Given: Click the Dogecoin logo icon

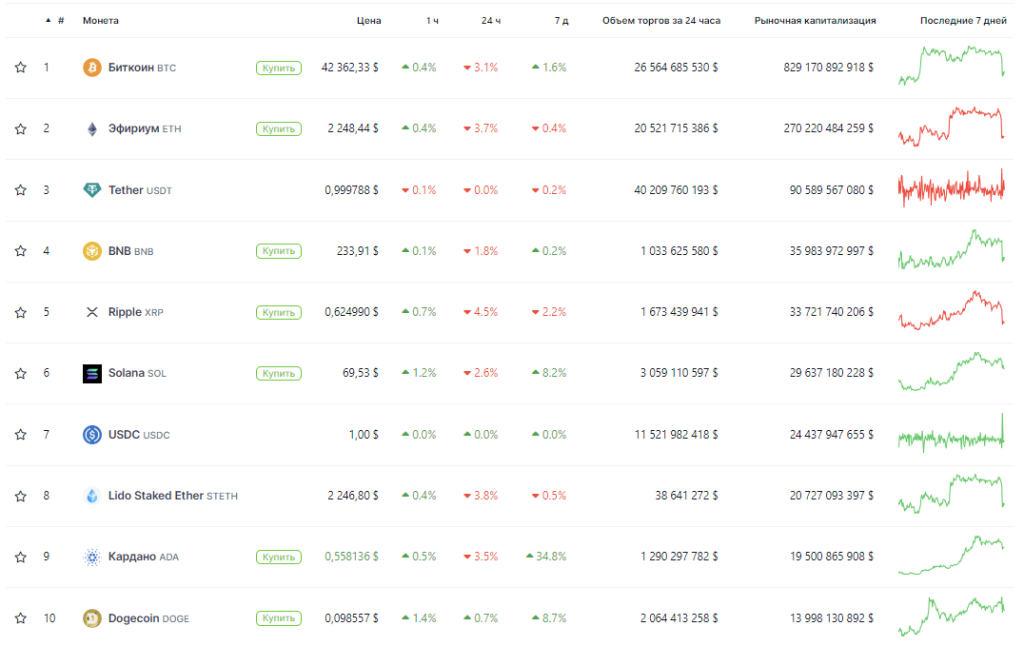Looking at the screenshot, I should (x=92, y=618).
